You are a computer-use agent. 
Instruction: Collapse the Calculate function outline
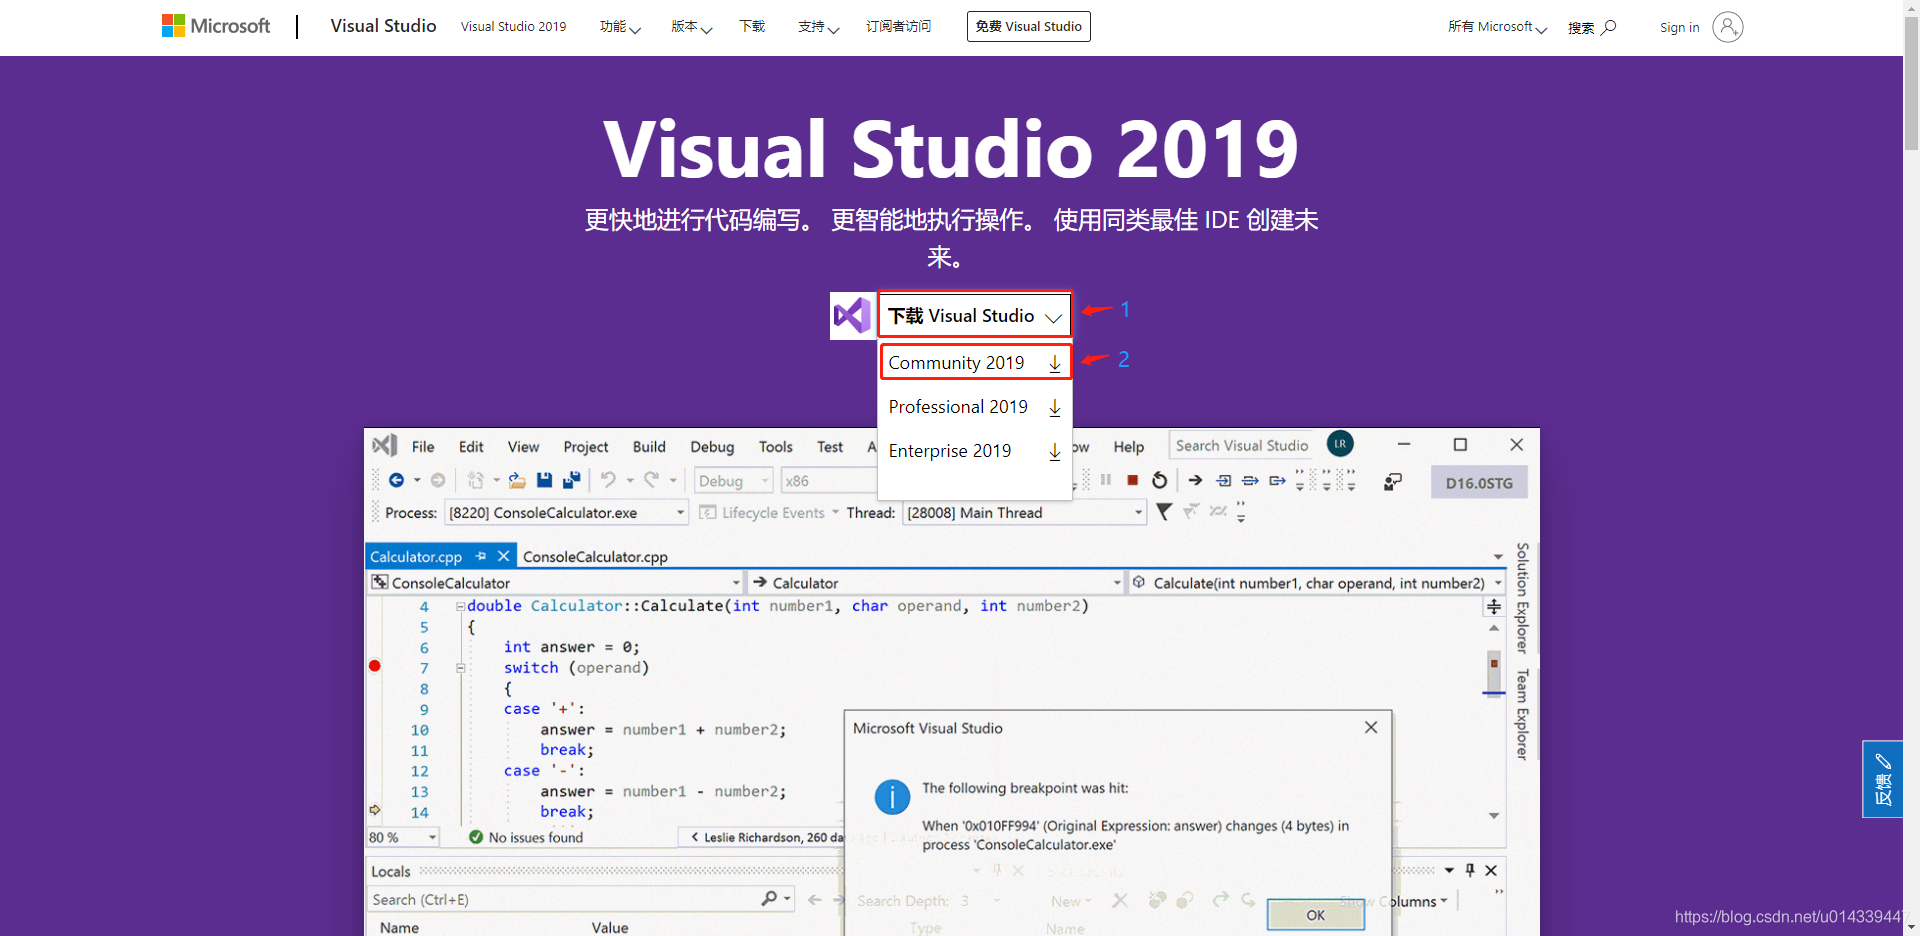[460, 606]
